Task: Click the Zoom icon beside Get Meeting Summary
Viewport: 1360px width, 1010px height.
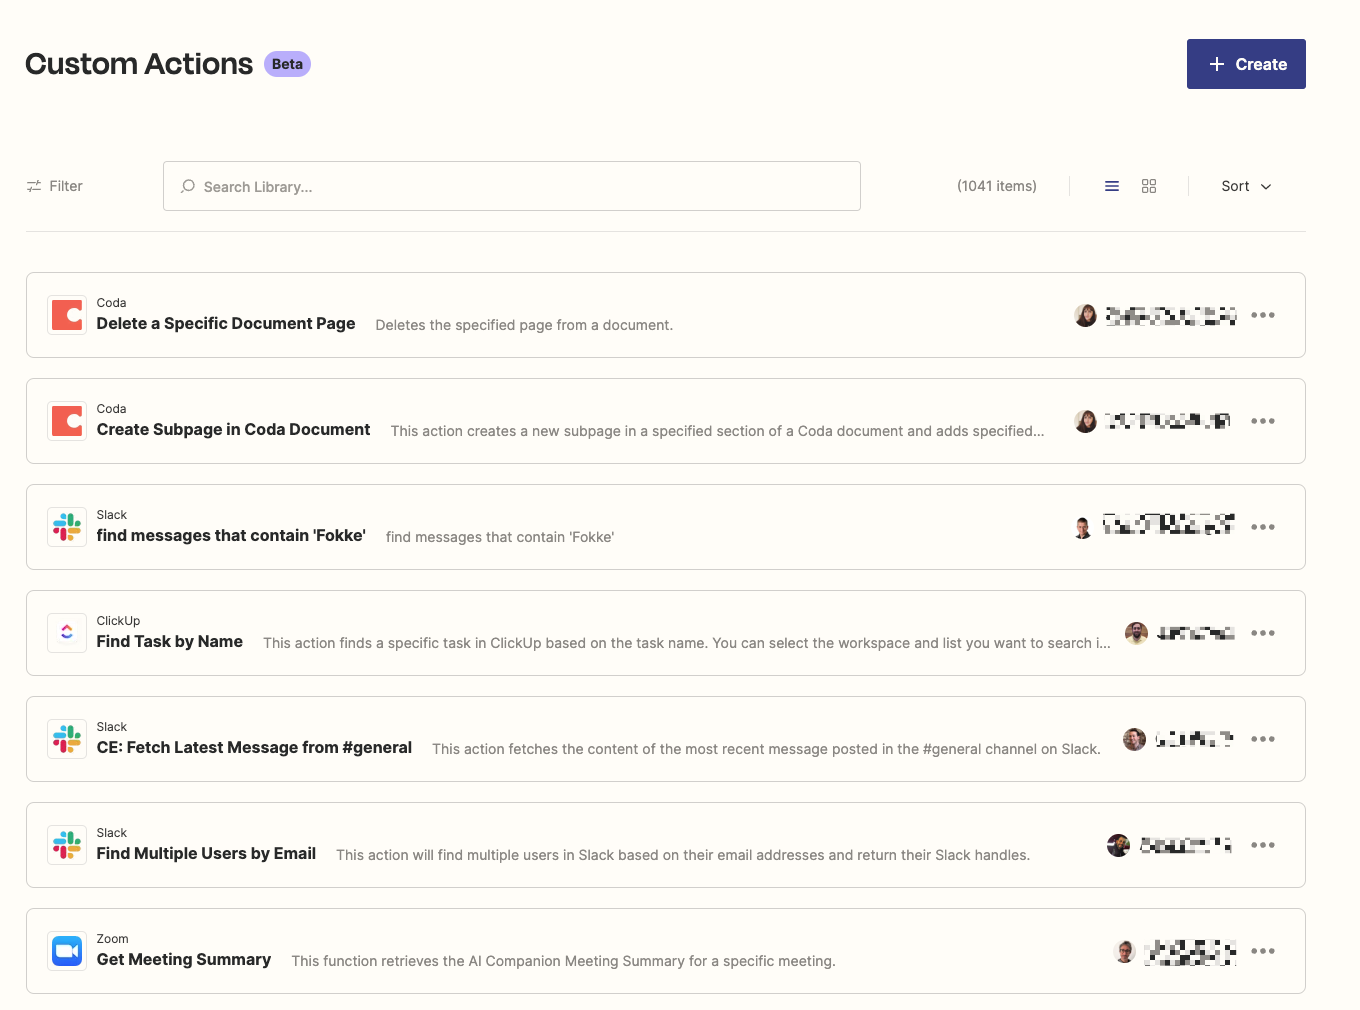Action: (x=66, y=950)
